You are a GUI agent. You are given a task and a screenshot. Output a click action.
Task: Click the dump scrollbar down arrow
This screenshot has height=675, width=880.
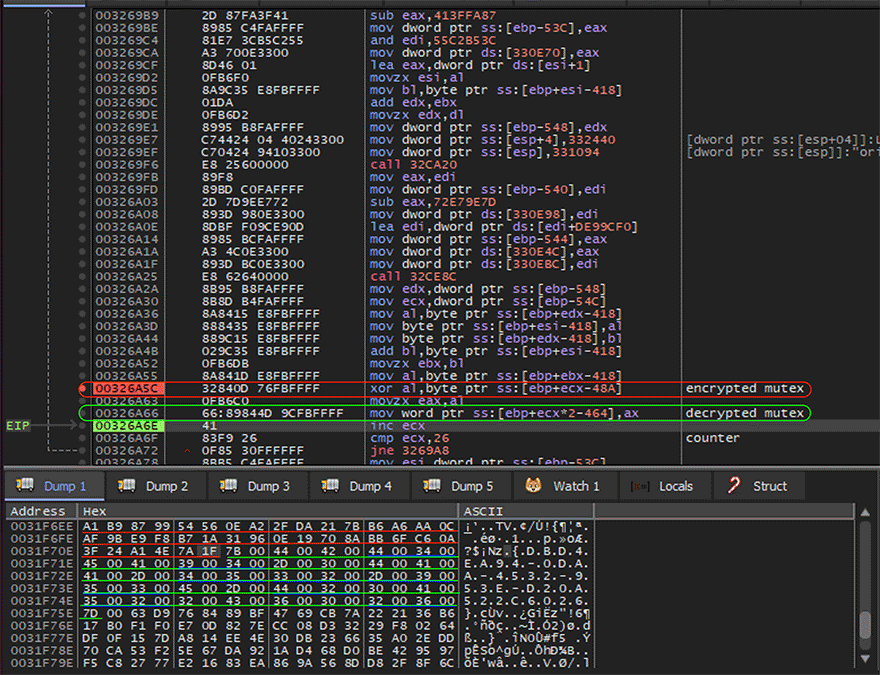click(x=865, y=659)
